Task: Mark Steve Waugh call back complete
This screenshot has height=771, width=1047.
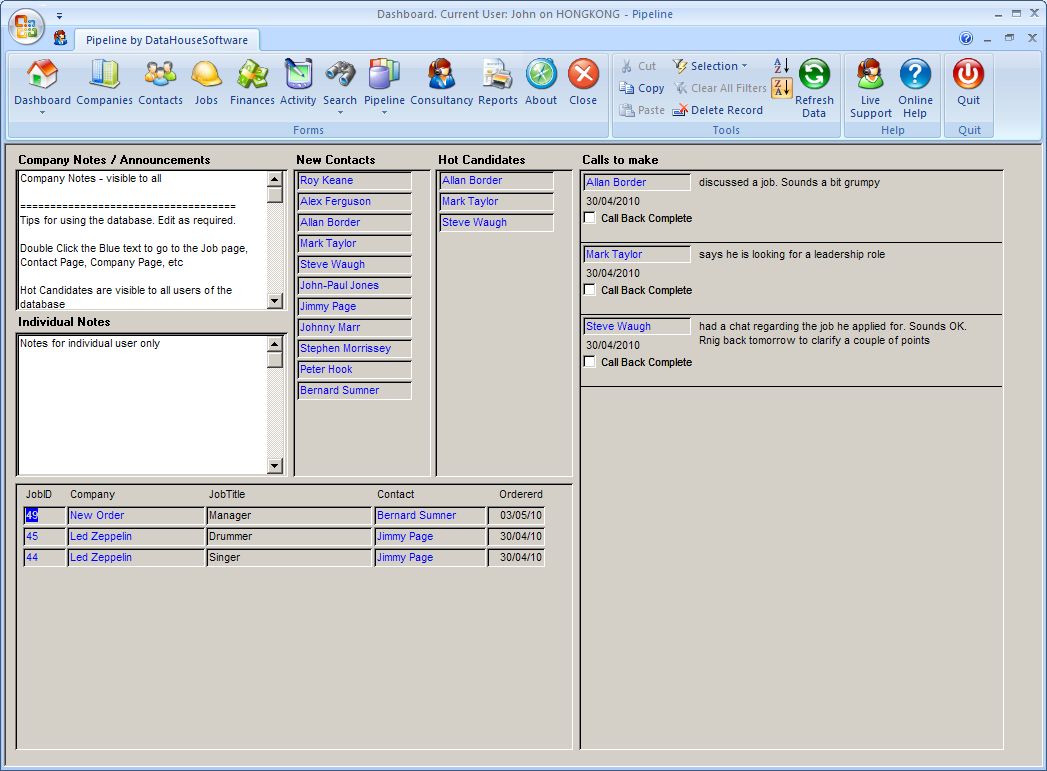Action: 590,362
